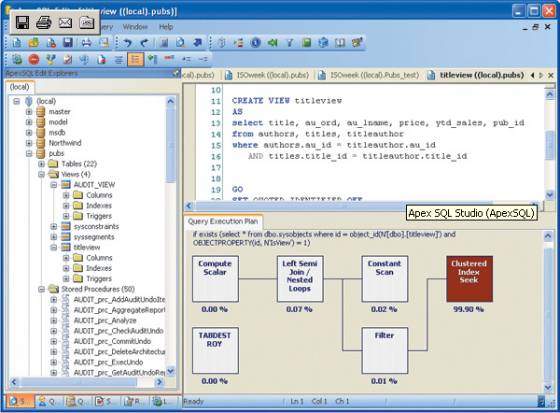Viewport: 560px width, 413px height.
Task: Select the red Clustered Index Seek node
Action: (x=469, y=279)
